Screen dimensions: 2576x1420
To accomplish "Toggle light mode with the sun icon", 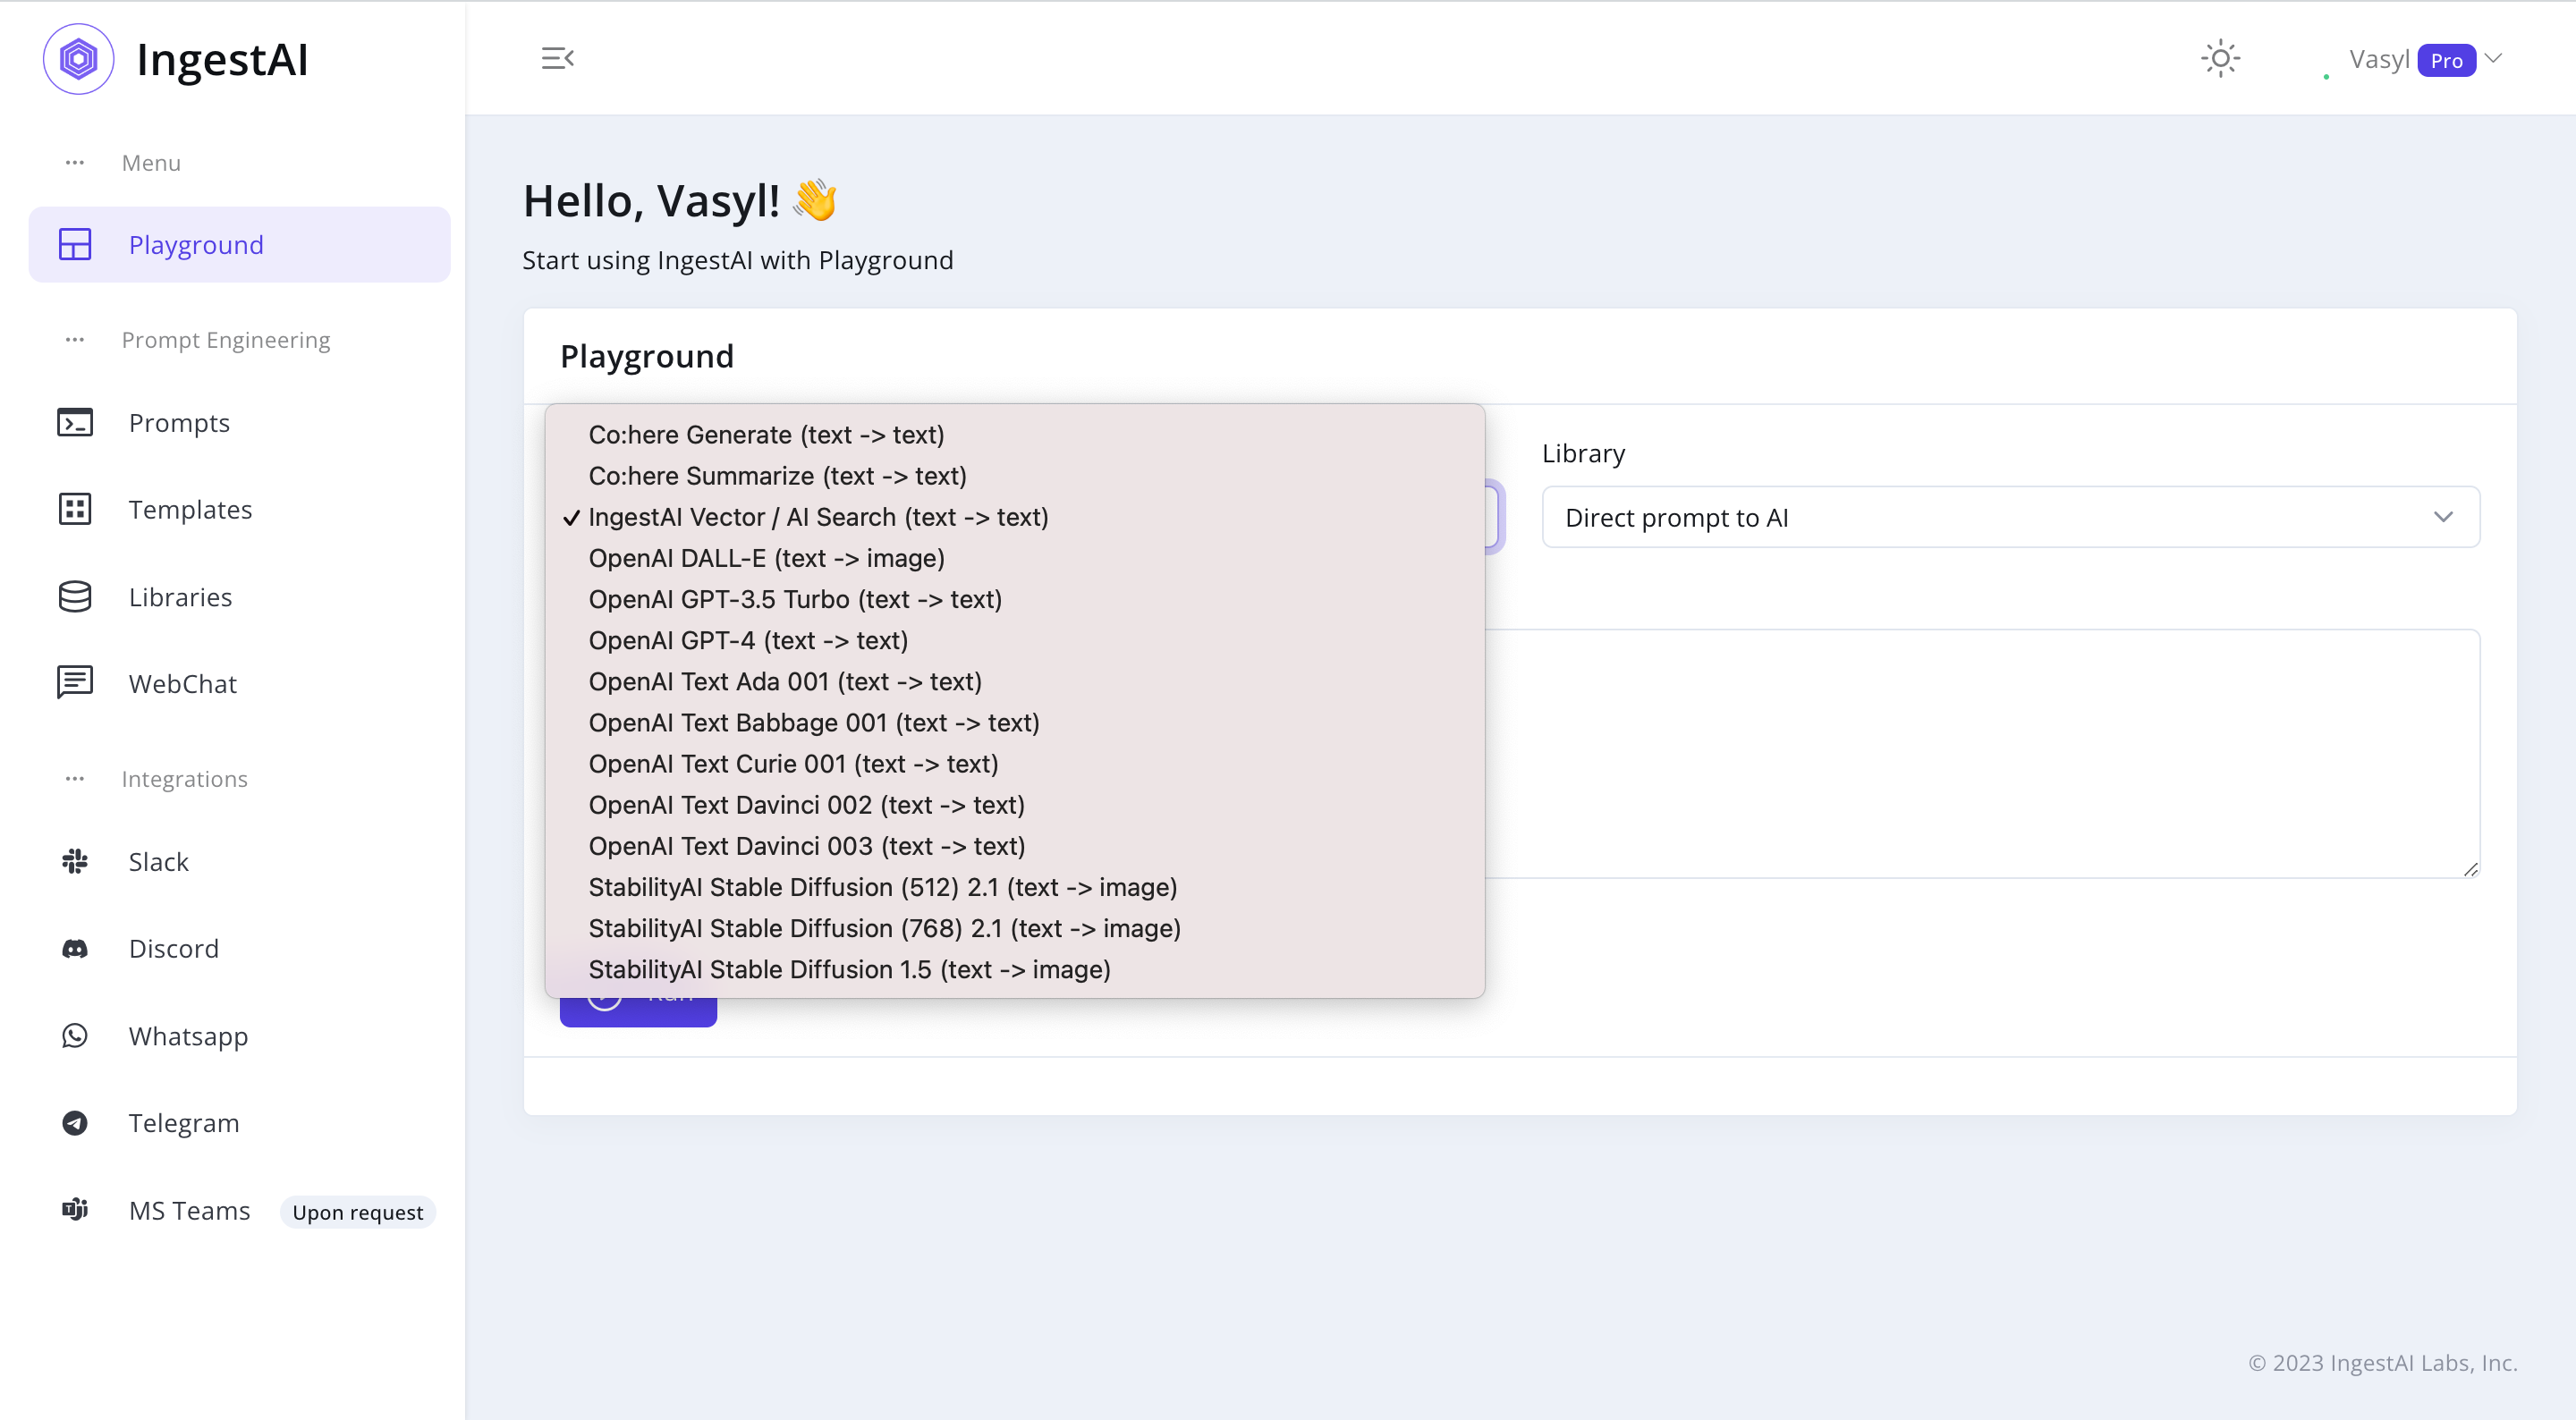I will pos(2220,58).
